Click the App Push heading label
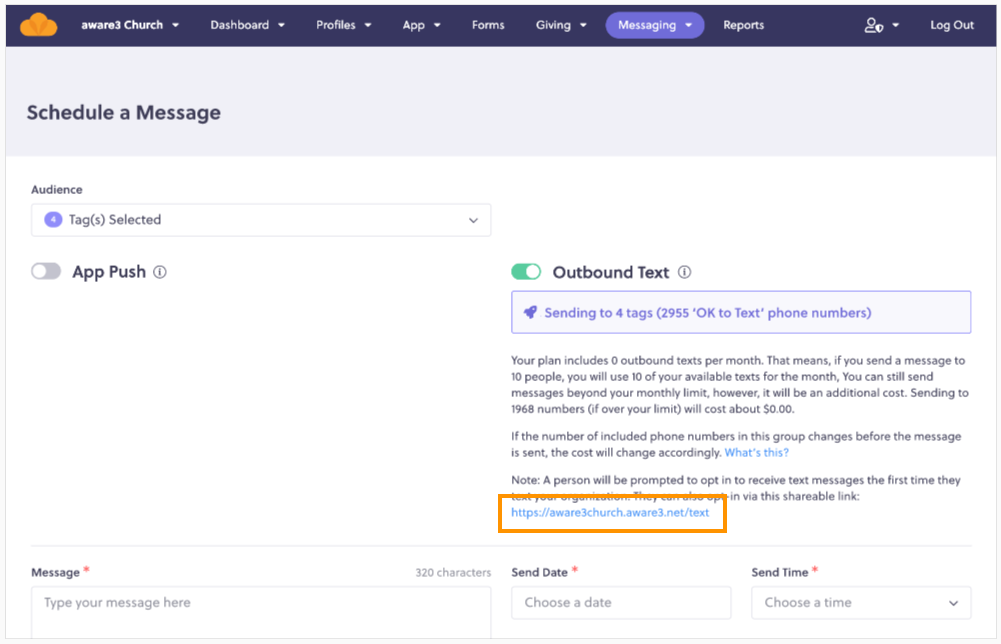The width and height of the screenshot is (1001, 644). (109, 272)
